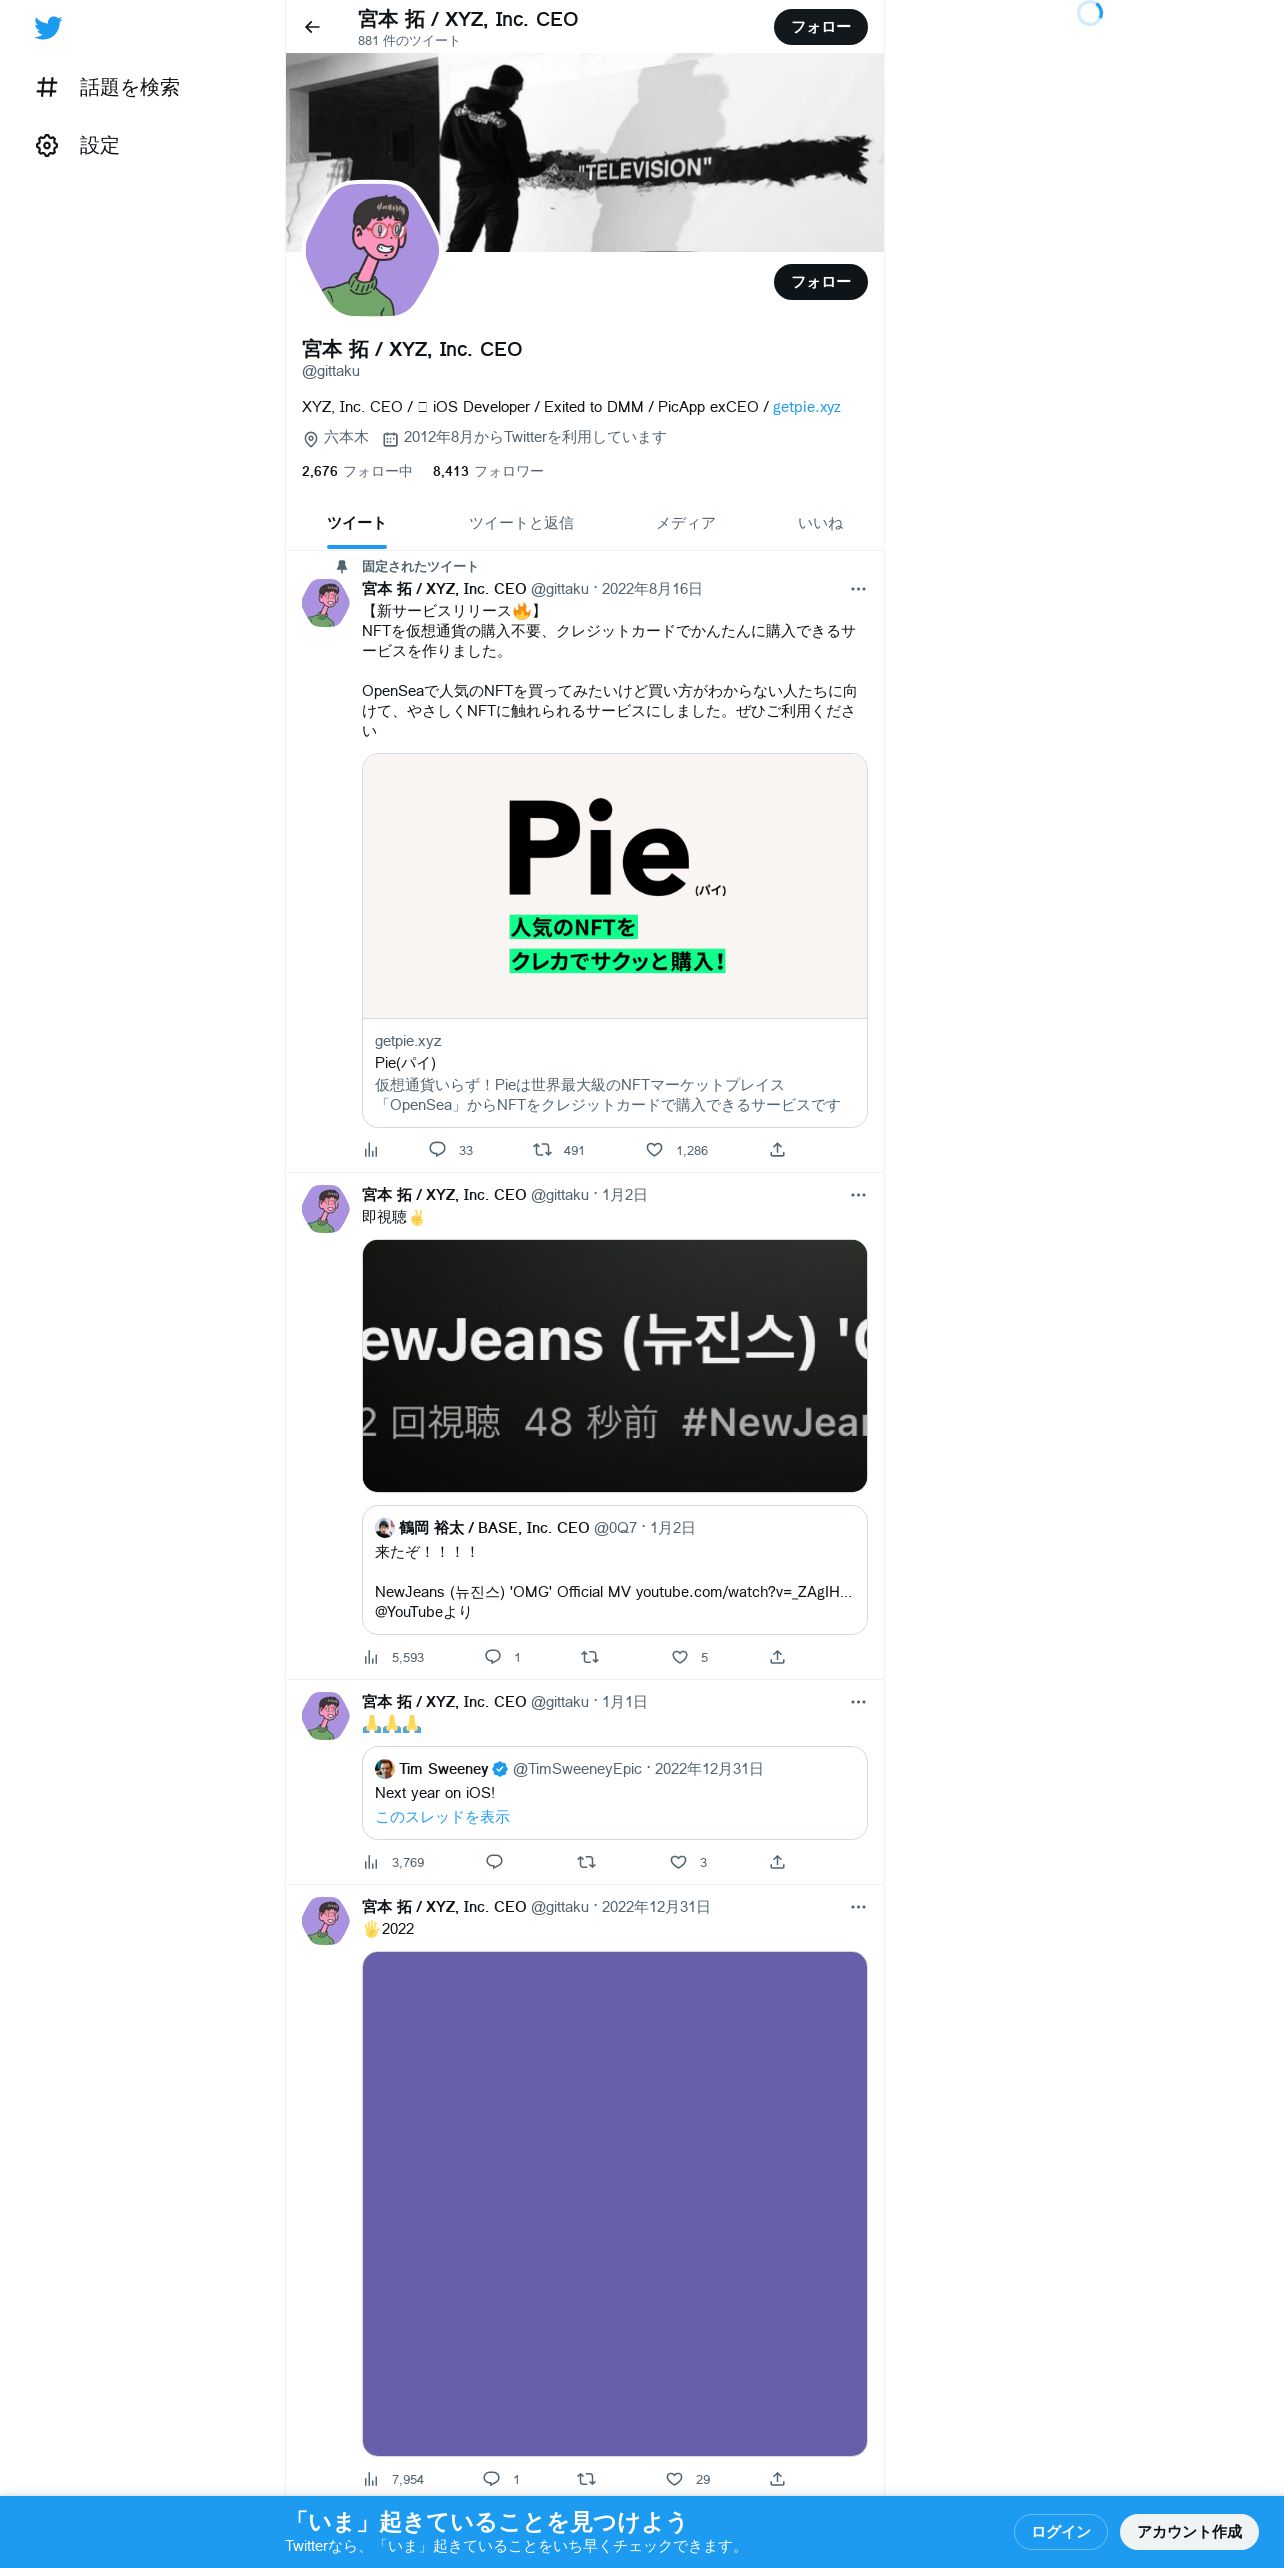Reply to the pinned tweet with 33 replies

click(x=437, y=1150)
